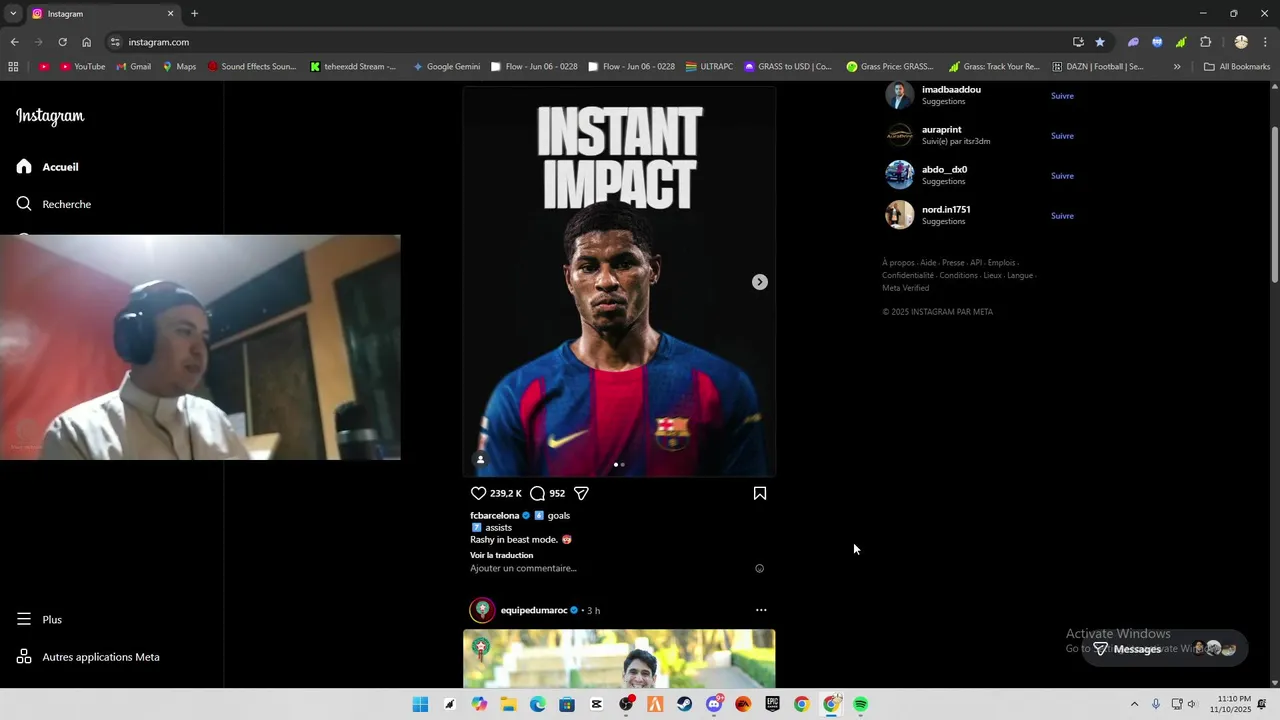Follow nord.in1751 with Suivre

coord(1062,216)
